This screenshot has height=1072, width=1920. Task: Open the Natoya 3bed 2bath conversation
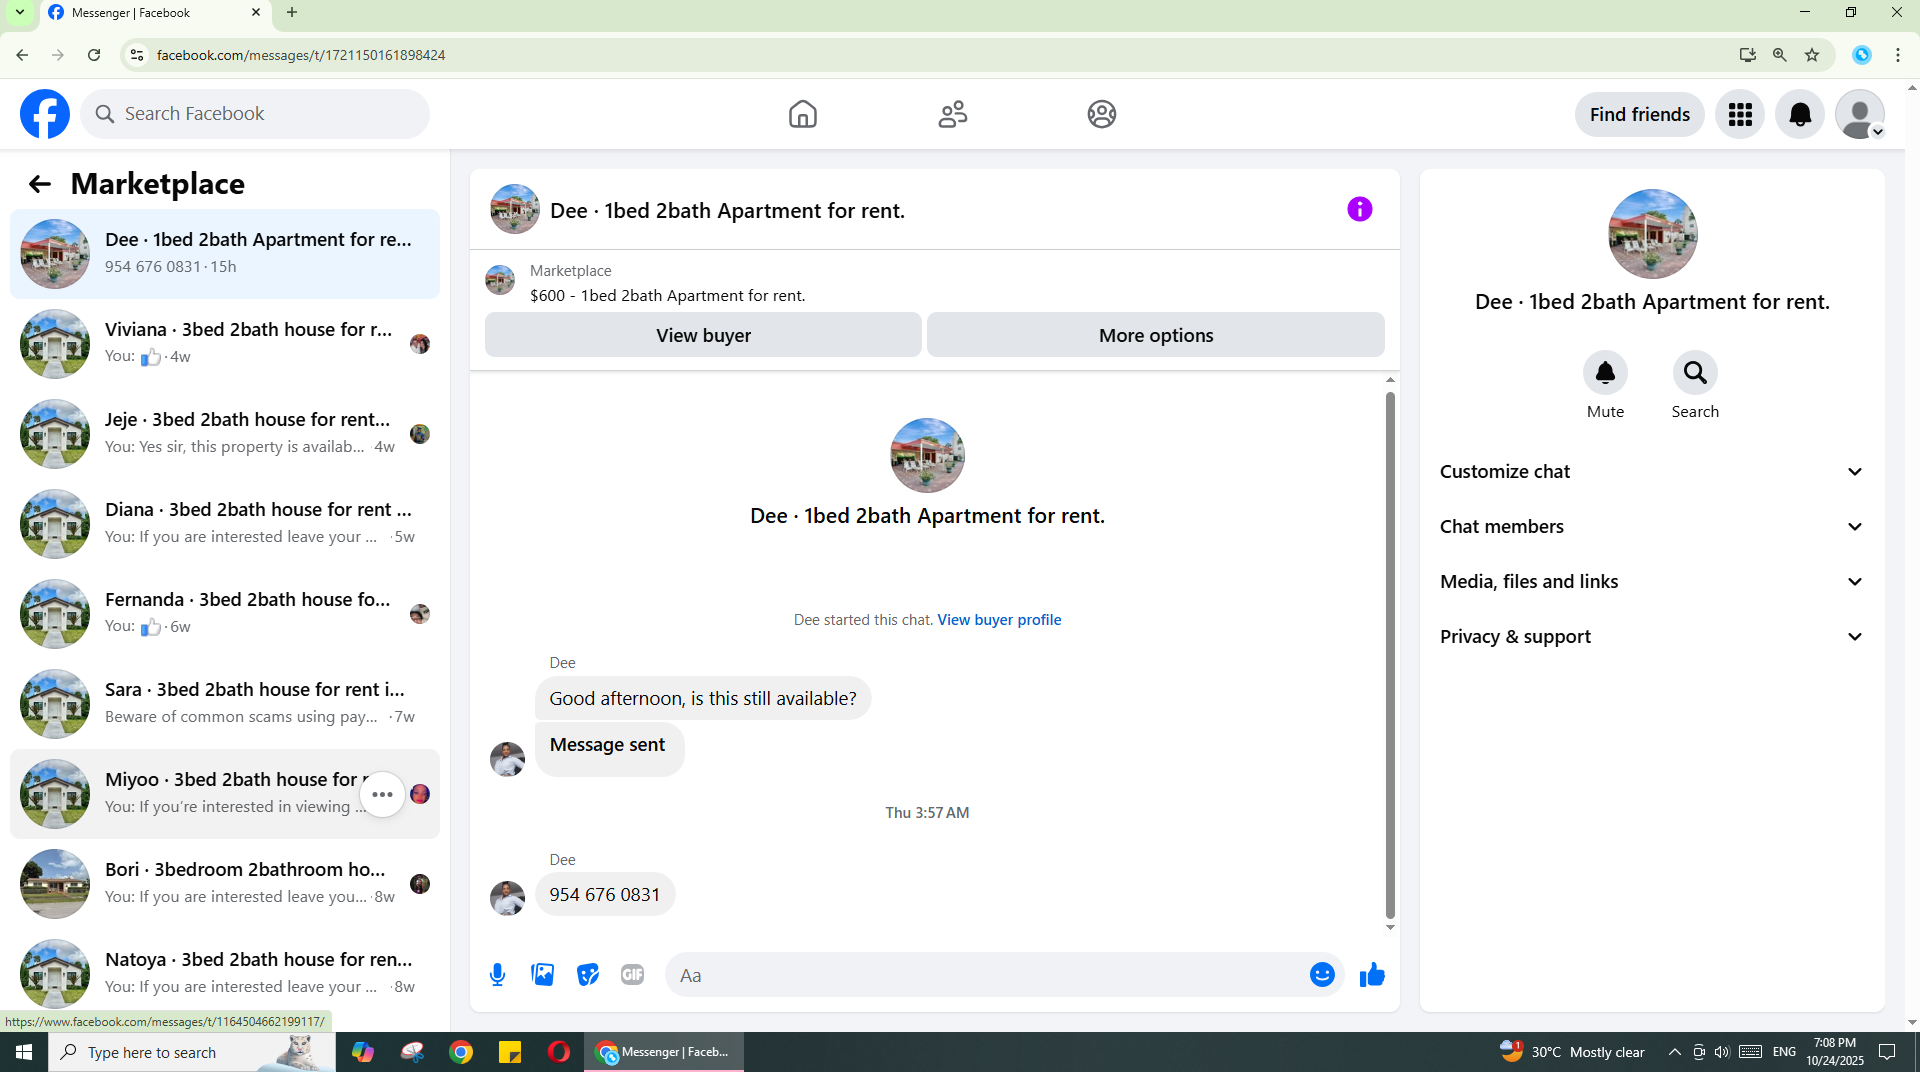tap(225, 974)
